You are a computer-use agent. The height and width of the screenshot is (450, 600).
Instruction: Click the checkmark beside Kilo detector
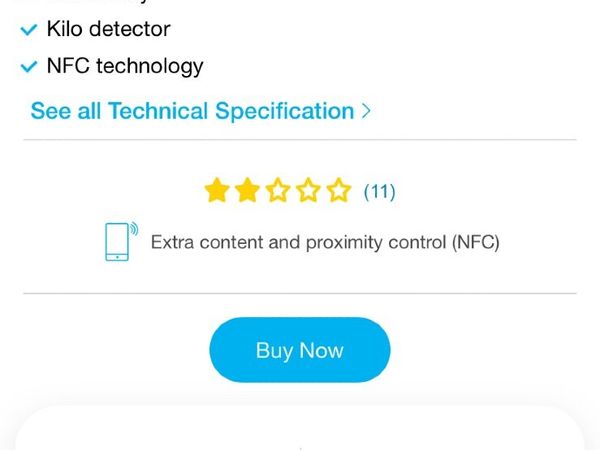tap(29, 29)
